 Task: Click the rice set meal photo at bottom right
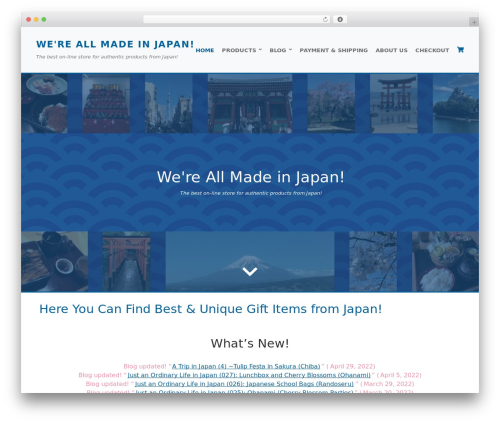[445, 261]
